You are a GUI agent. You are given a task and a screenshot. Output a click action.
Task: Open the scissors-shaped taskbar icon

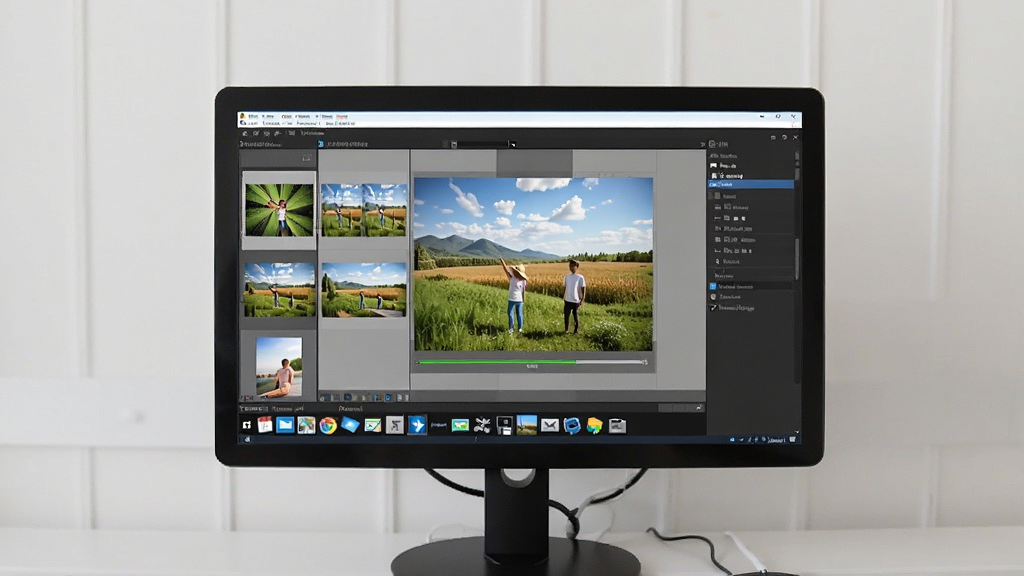click(482, 426)
